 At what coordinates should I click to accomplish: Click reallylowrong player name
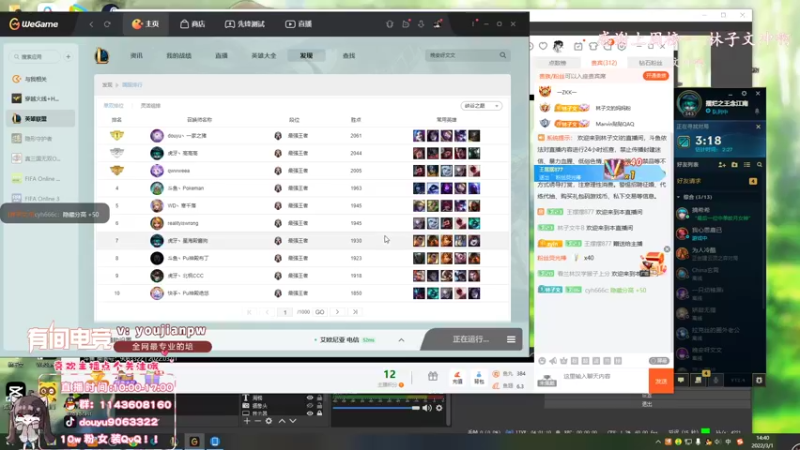coord(183,223)
